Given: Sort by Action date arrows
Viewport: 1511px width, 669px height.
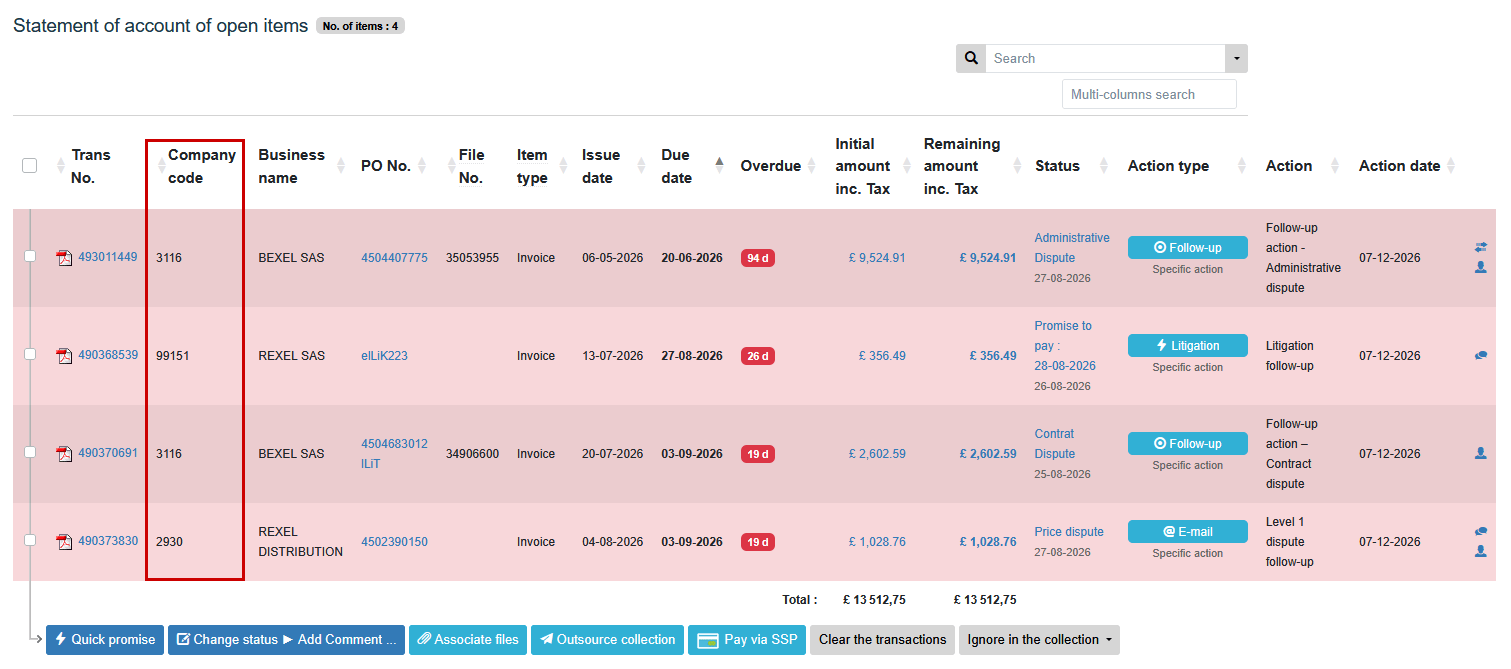Looking at the screenshot, I should click(x=1452, y=166).
